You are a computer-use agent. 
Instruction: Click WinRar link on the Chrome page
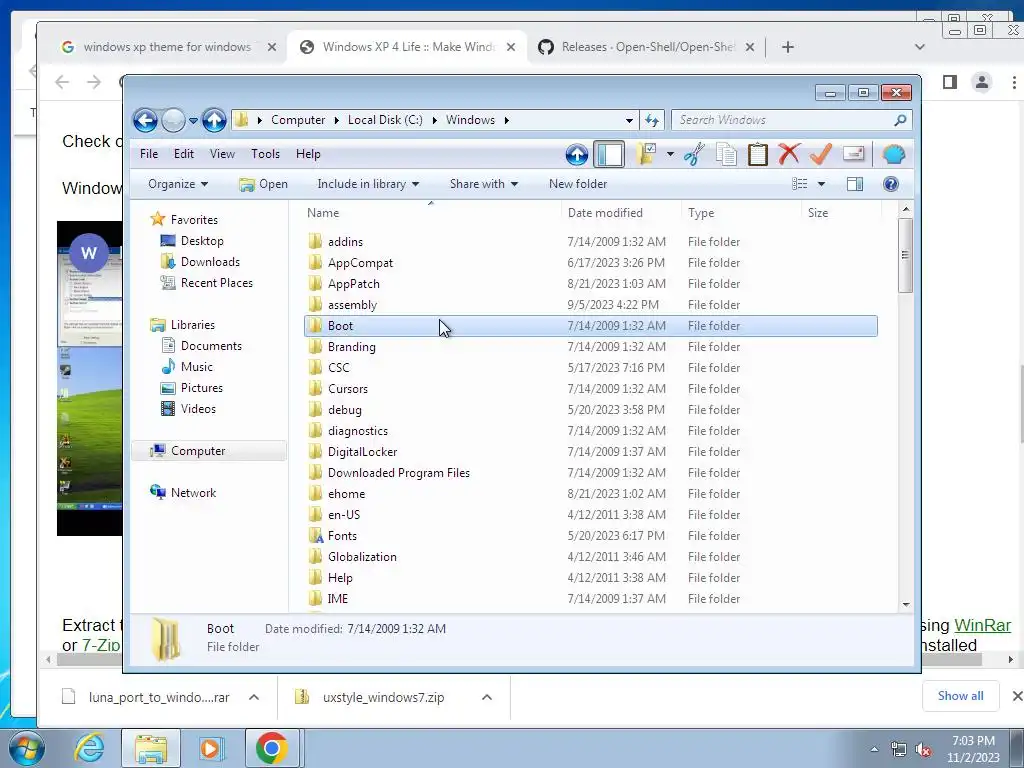(982, 625)
